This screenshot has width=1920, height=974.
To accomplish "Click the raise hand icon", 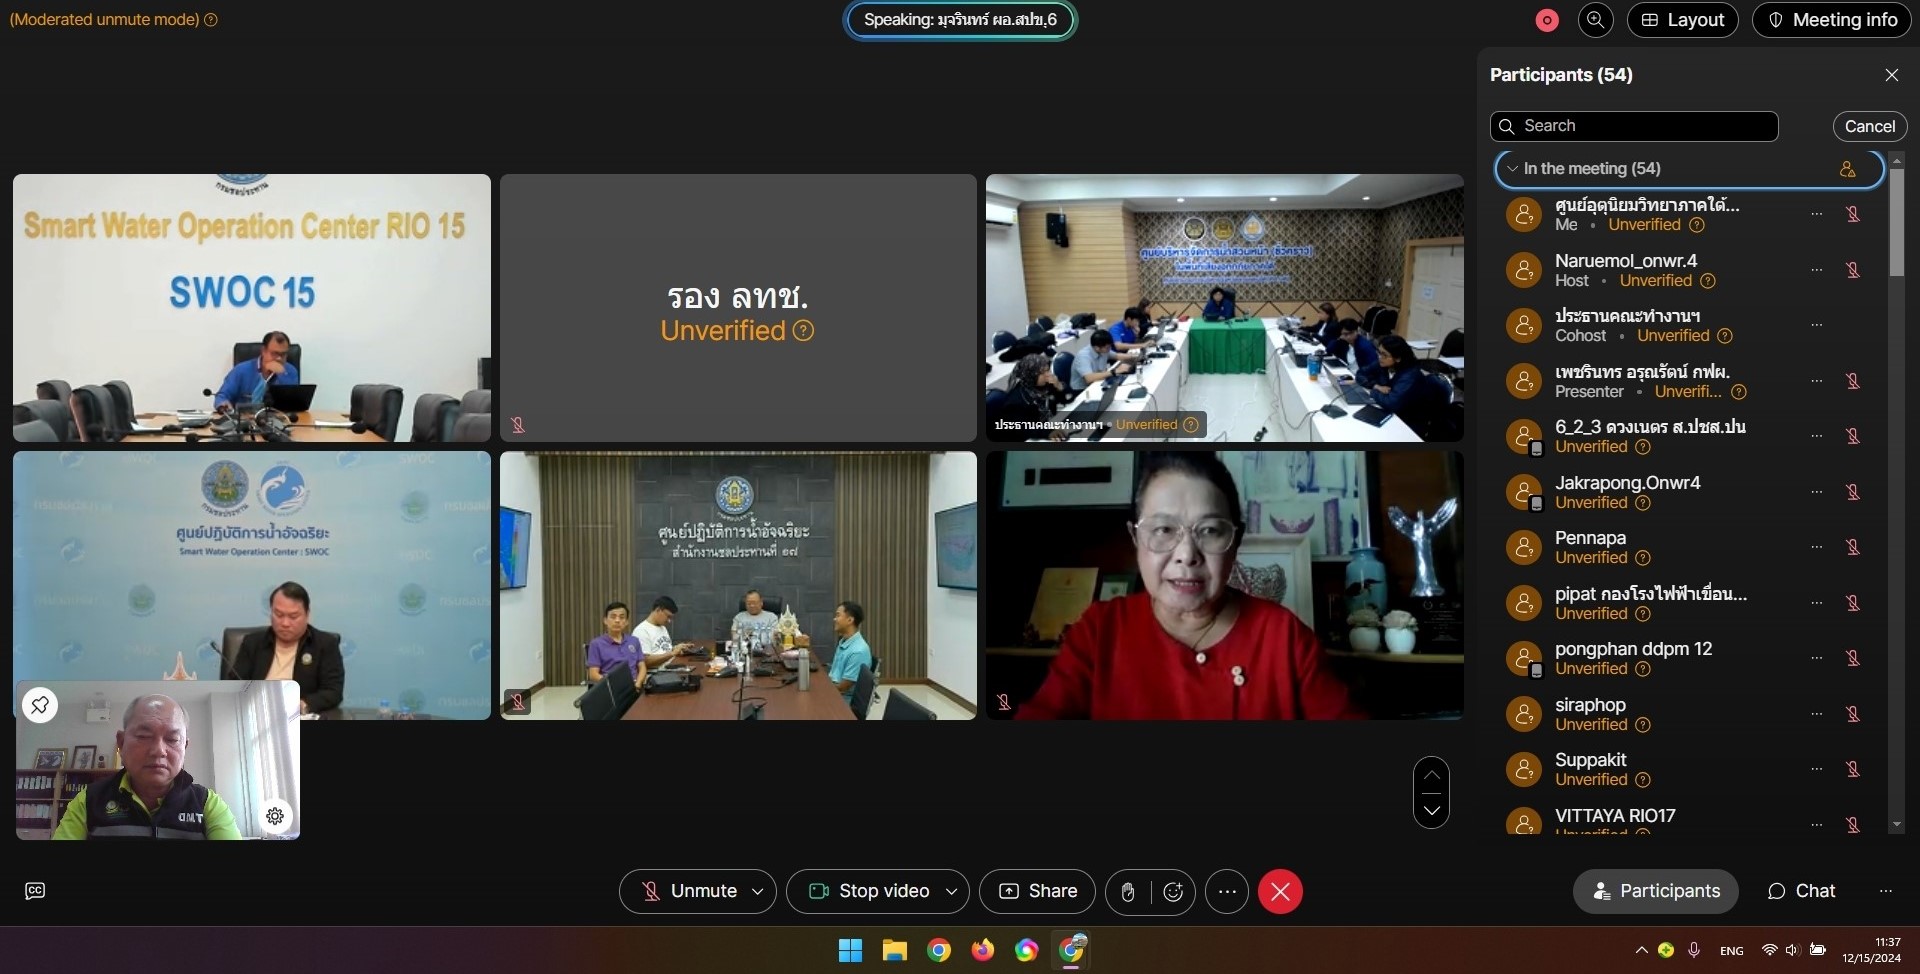I will [1128, 891].
